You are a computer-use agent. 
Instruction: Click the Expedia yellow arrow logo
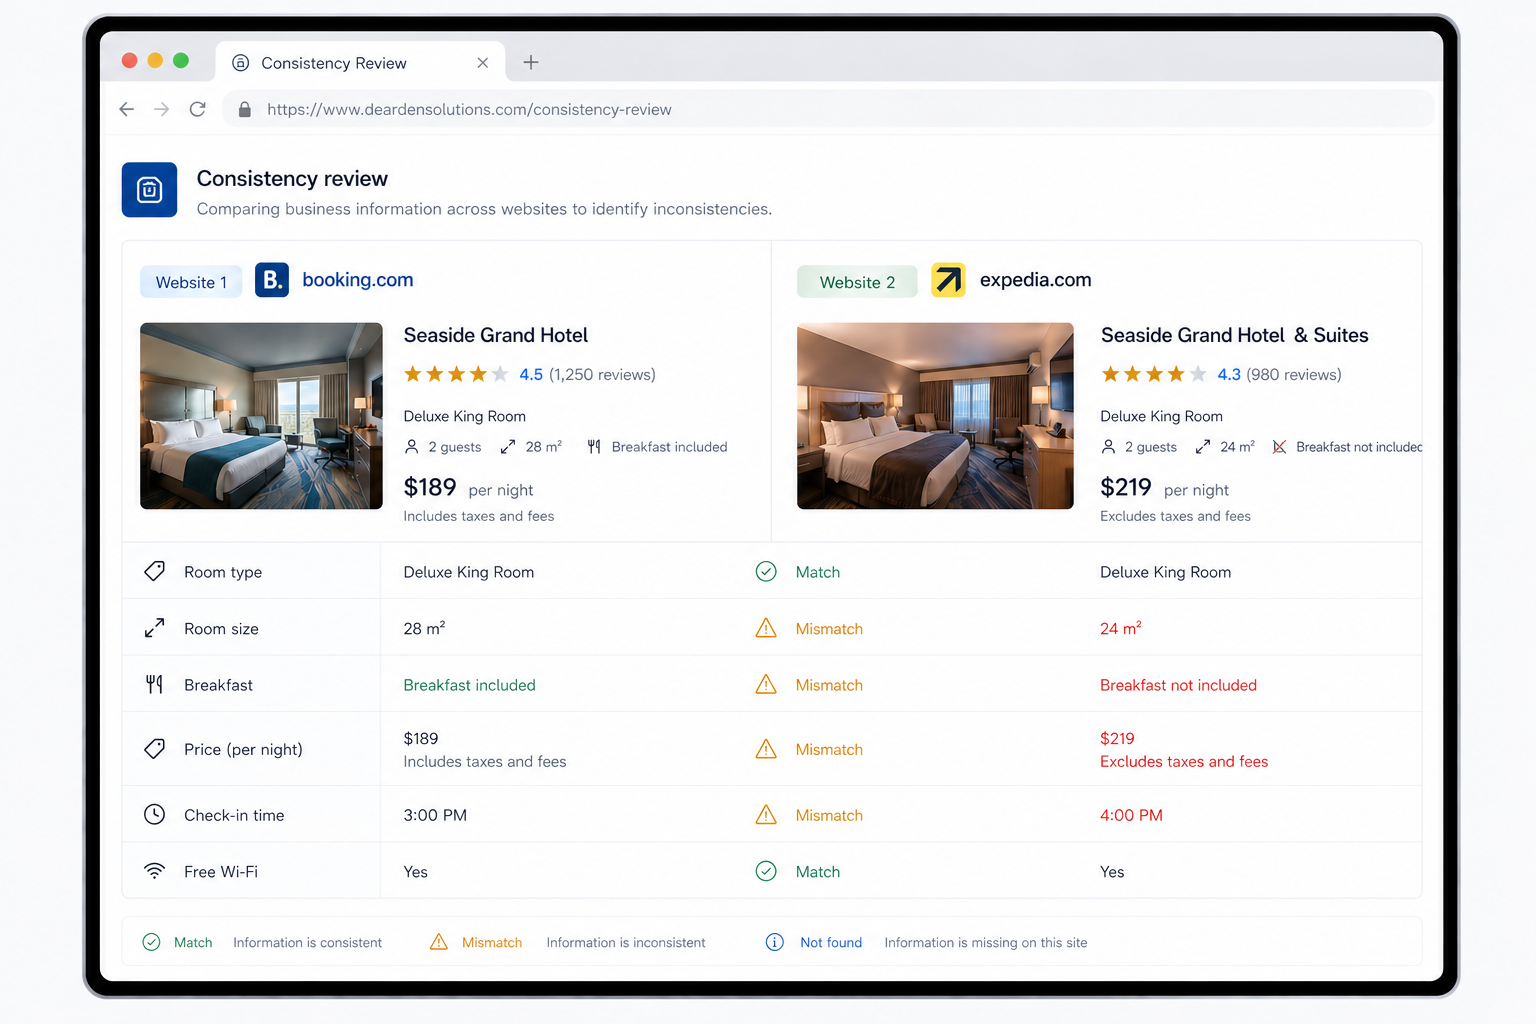948,280
